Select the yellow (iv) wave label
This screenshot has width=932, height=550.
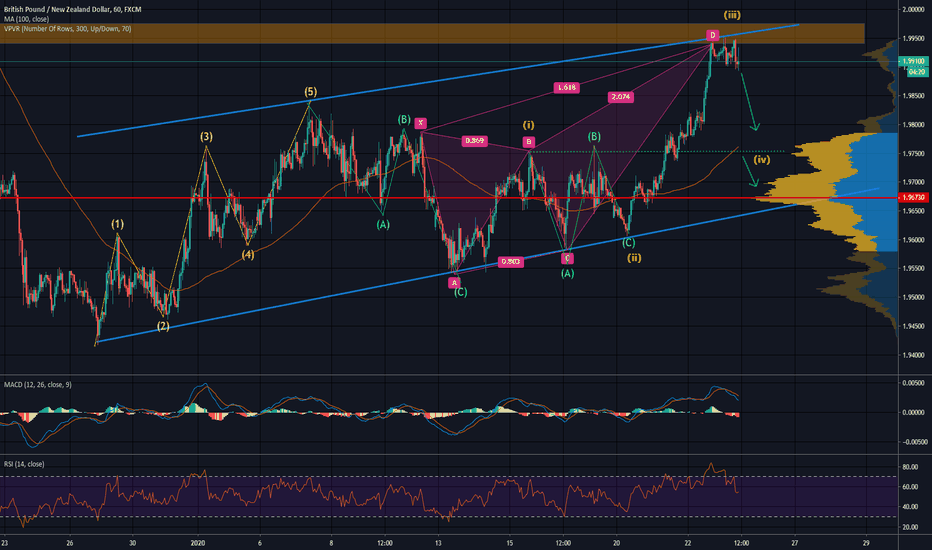762,159
